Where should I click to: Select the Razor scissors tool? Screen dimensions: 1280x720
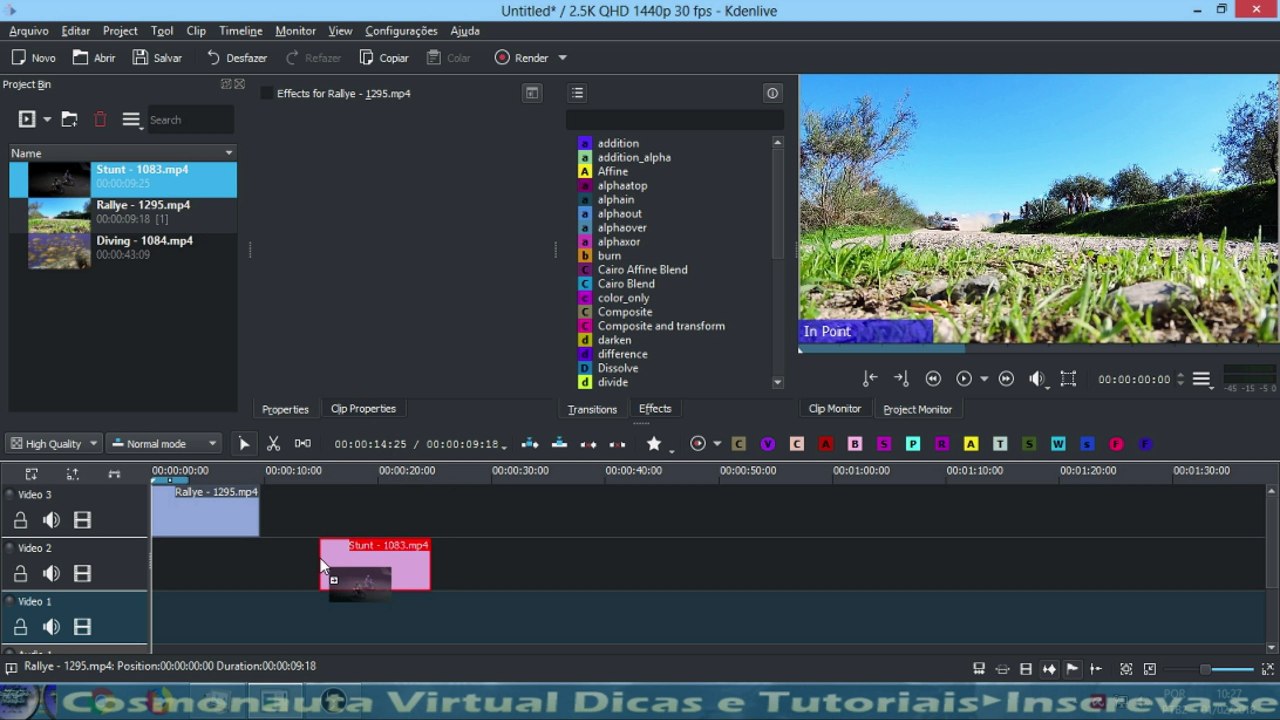pyautogui.click(x=273, y=444)
